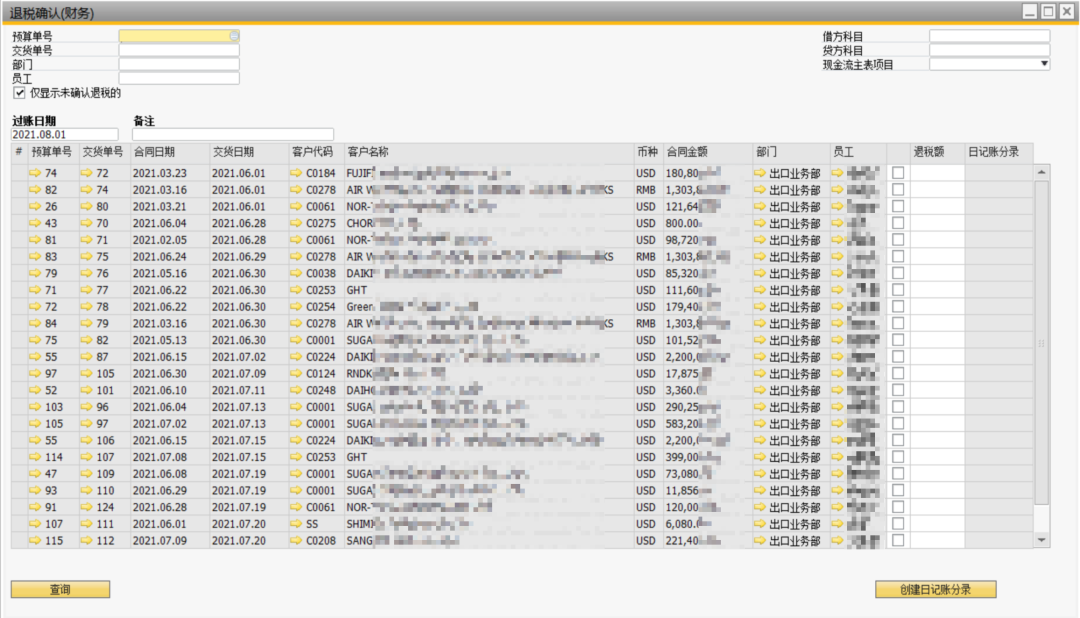Click the 过账日期 field showing 2021.08.01
Viewport: 1080px width, 618px height.
(65, 134)
